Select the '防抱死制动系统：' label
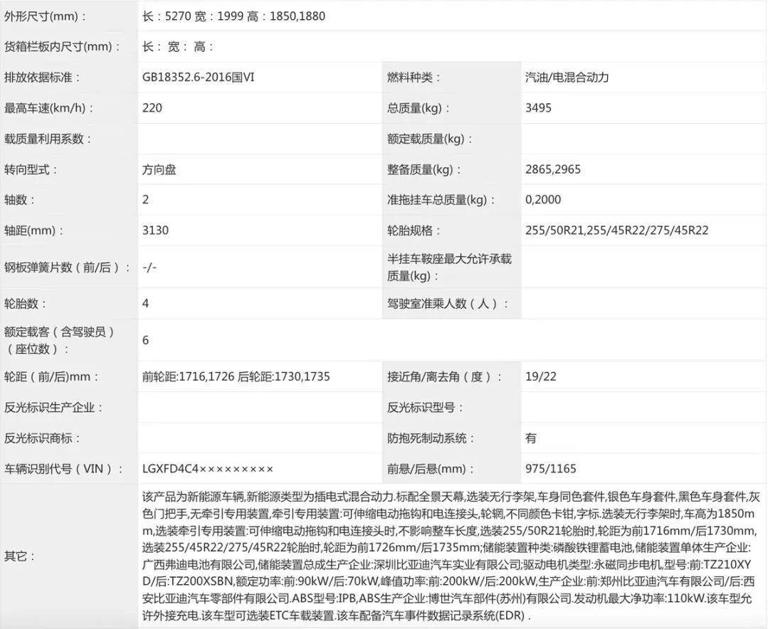The height and width of the screenshot is (629, 768). click(x=431, y=438)
